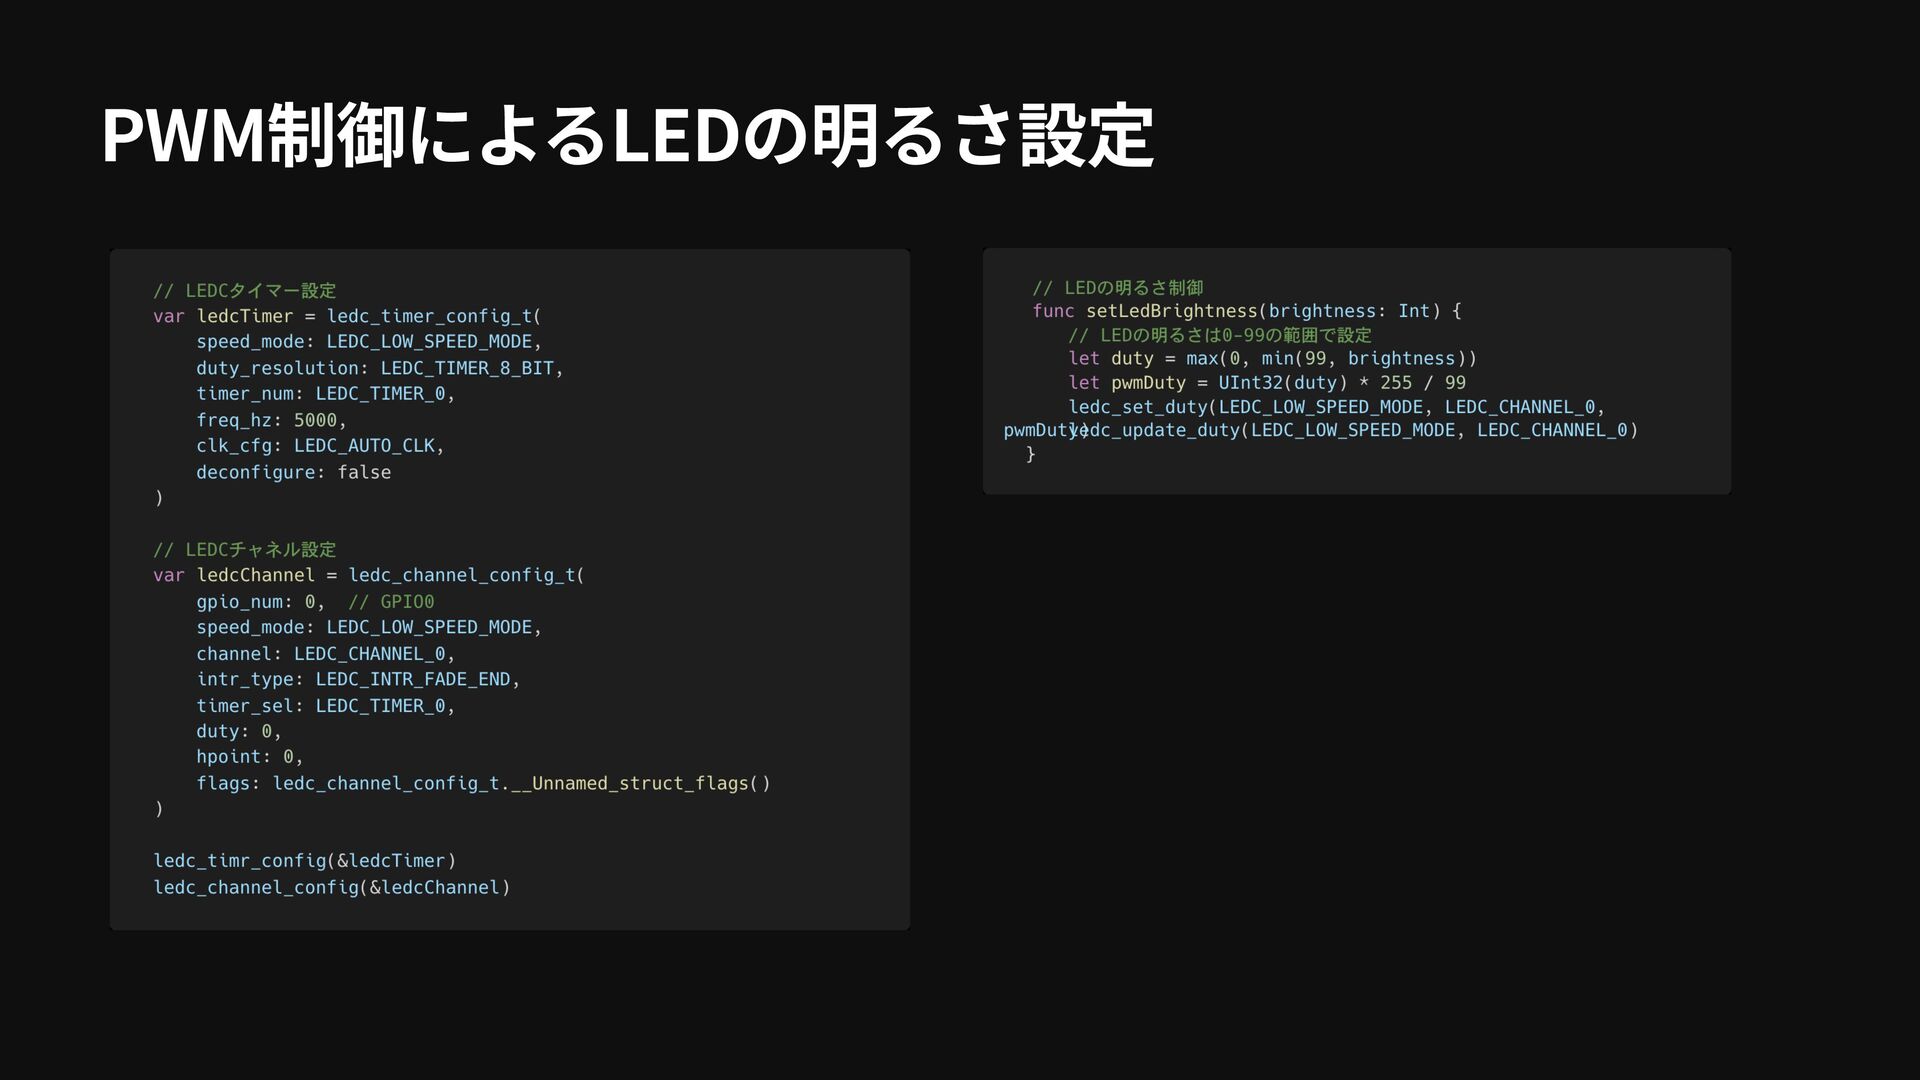Click the LEDCチャネル設定 comment line
Image resolution: width=1920 pixels, height=1080 pixels.
[244, 550]
